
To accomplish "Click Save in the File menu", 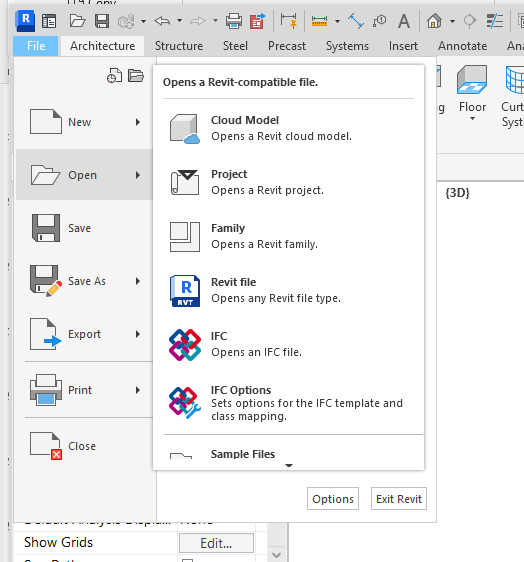I will coord(85,228).
